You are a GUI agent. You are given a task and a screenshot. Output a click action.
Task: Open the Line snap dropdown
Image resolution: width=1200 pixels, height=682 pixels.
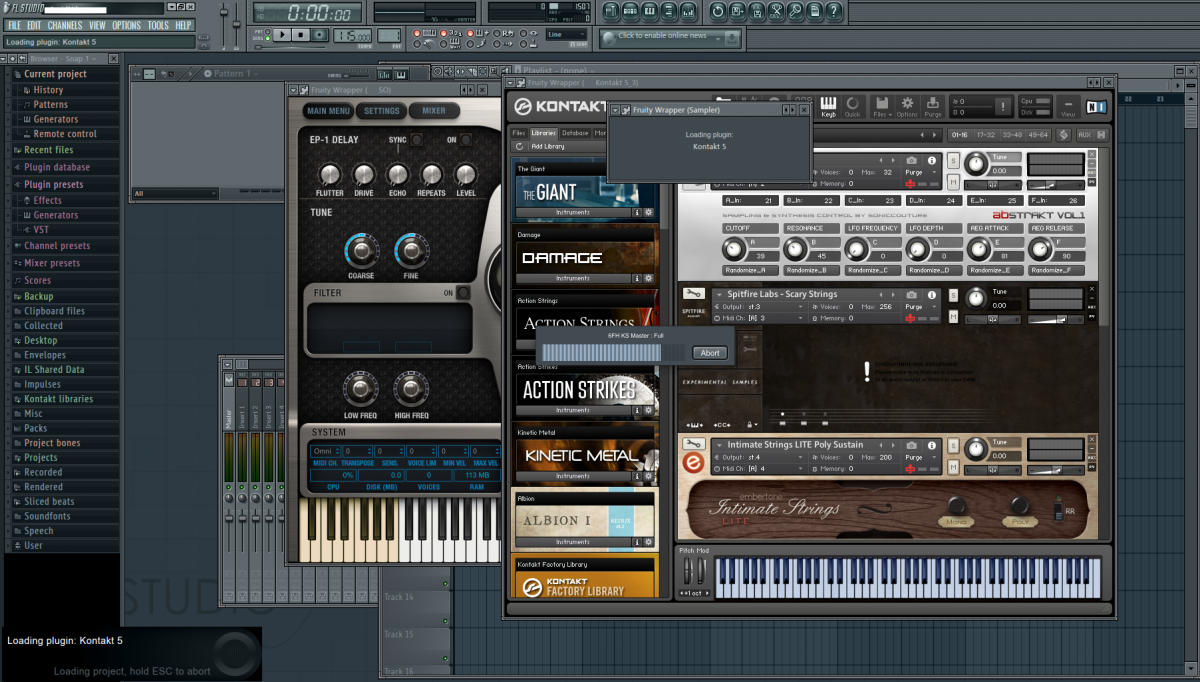tap(567, 34)
